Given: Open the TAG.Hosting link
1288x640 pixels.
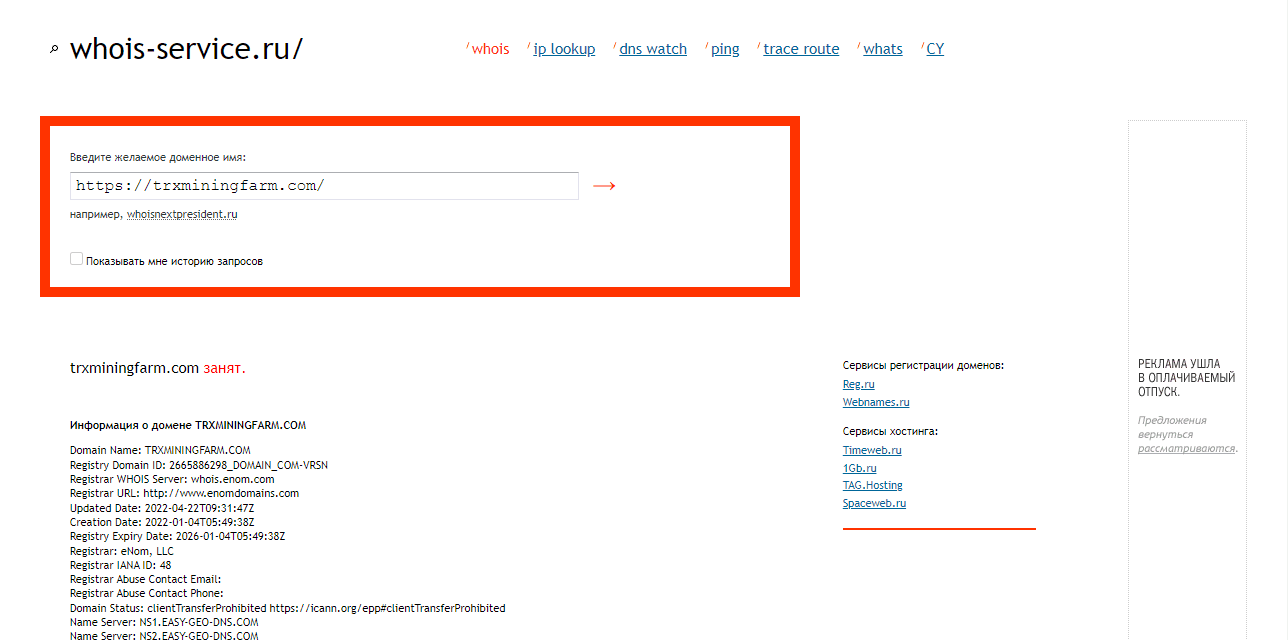Looking at the screenshot, I should point(872,485).
